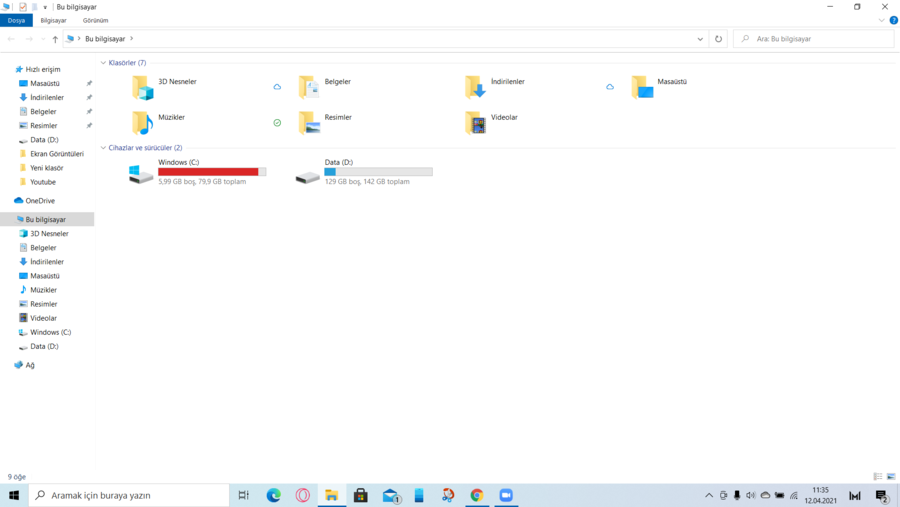The height and width of the screenshot is (507, 900).
Task: Open Yeni klasör in quick access
Action: [x=46, y=168]
